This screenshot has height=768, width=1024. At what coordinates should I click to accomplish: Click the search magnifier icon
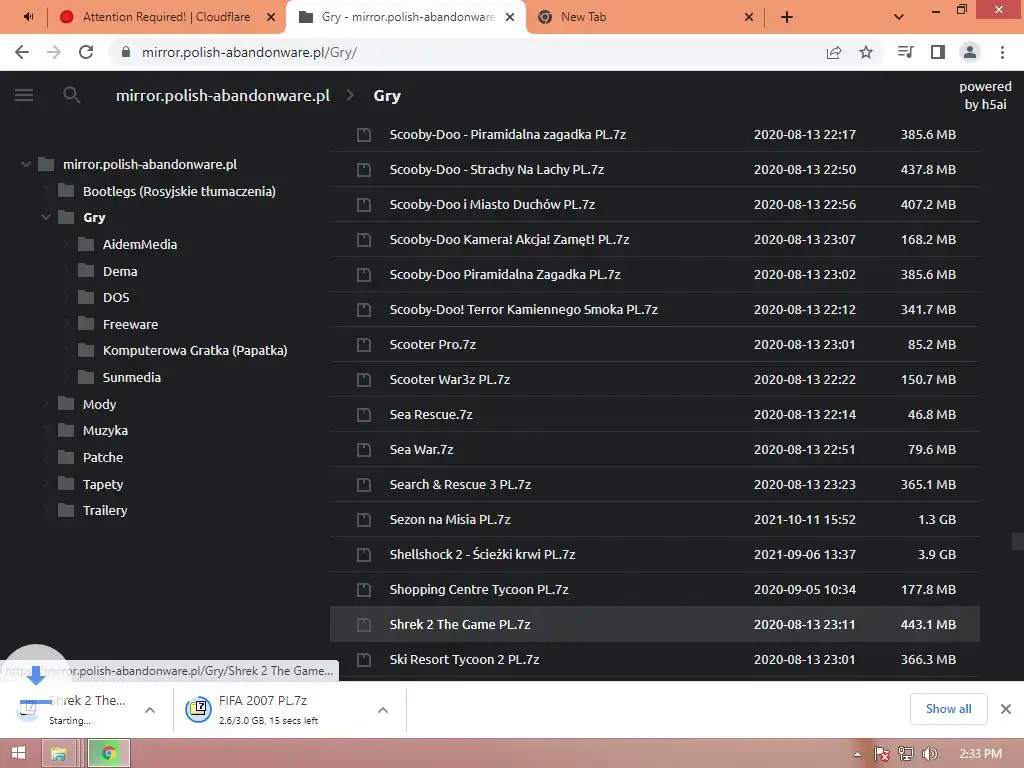(x=71, y=95)
